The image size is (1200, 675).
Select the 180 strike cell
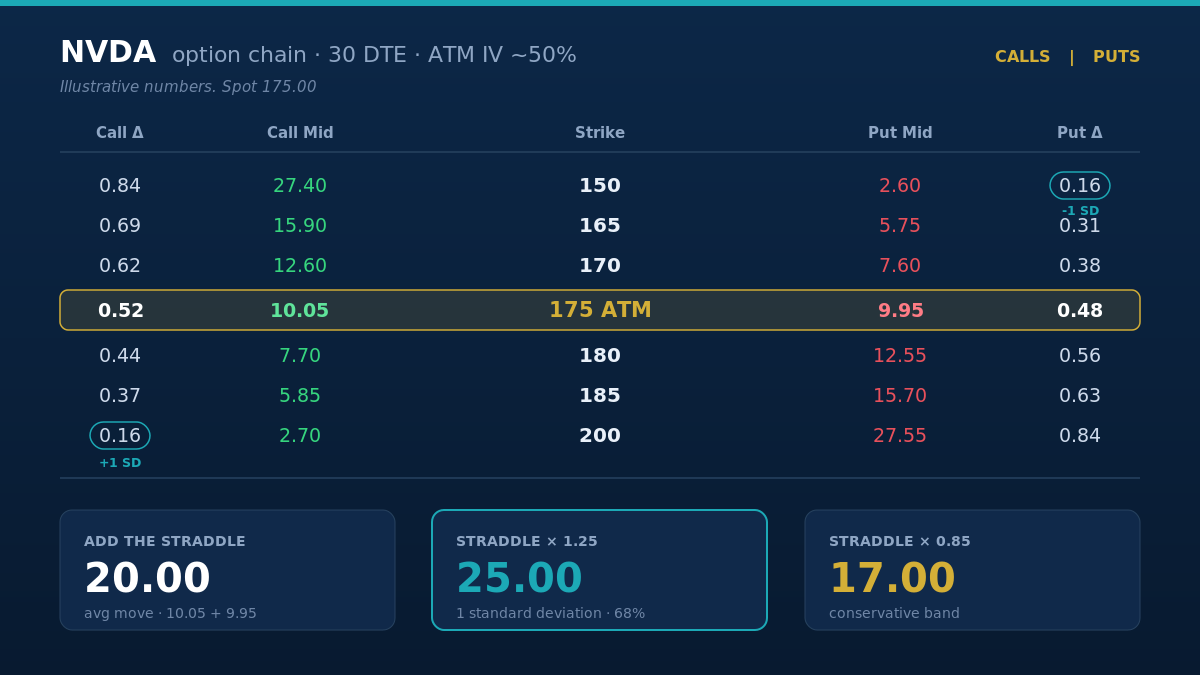pyautogui.click(x=600, y=356)
